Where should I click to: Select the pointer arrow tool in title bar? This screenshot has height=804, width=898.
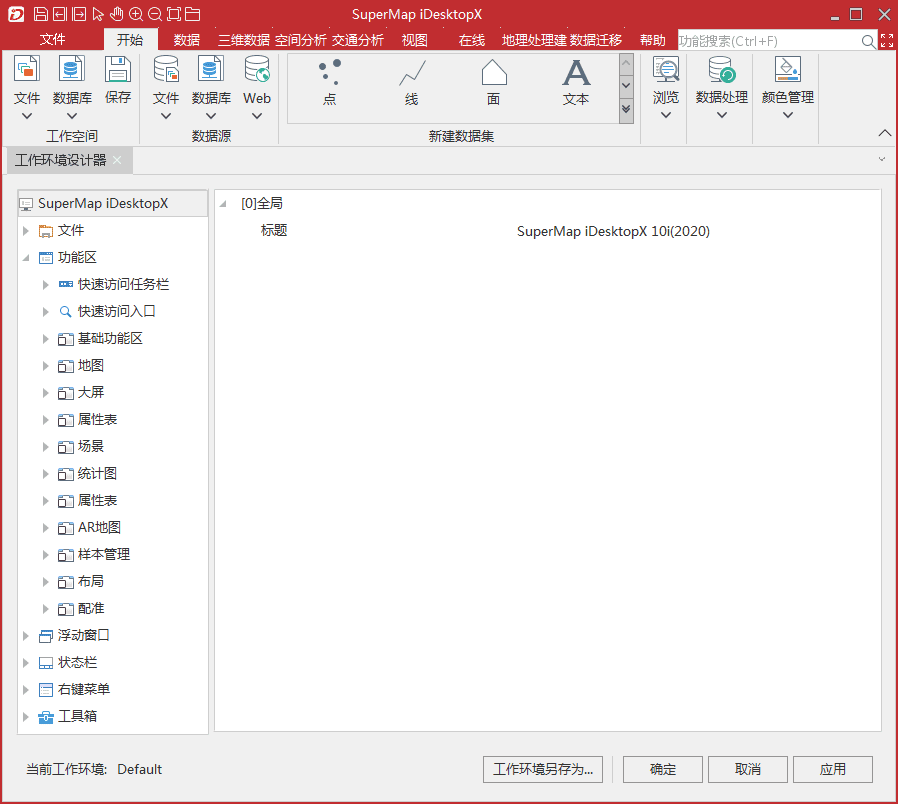click(x=98, y=14)
